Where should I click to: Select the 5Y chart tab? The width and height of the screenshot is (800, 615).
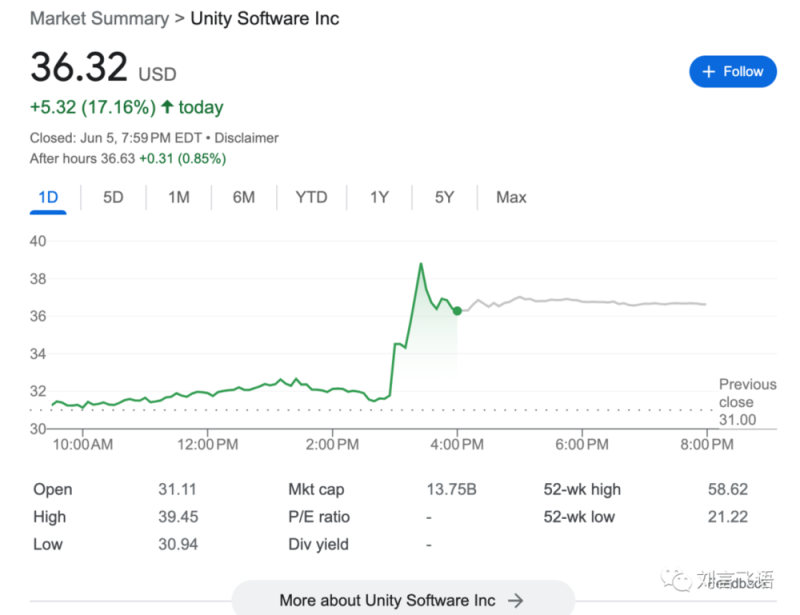[444, 197]
